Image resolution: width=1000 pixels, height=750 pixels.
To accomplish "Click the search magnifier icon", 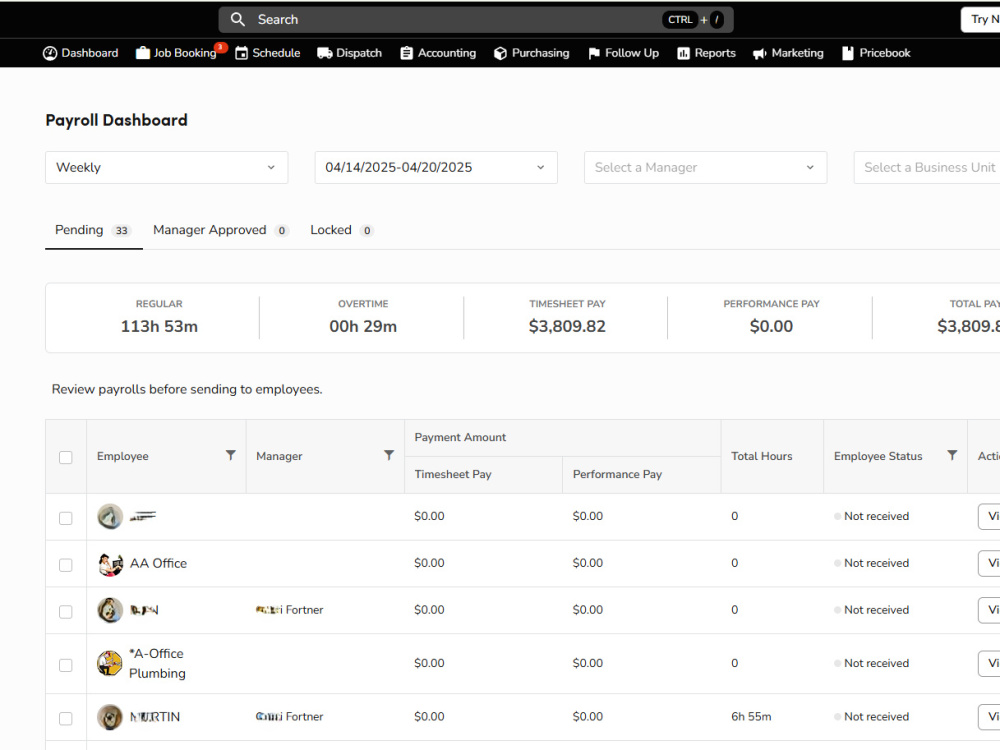I will click(238, 19).
